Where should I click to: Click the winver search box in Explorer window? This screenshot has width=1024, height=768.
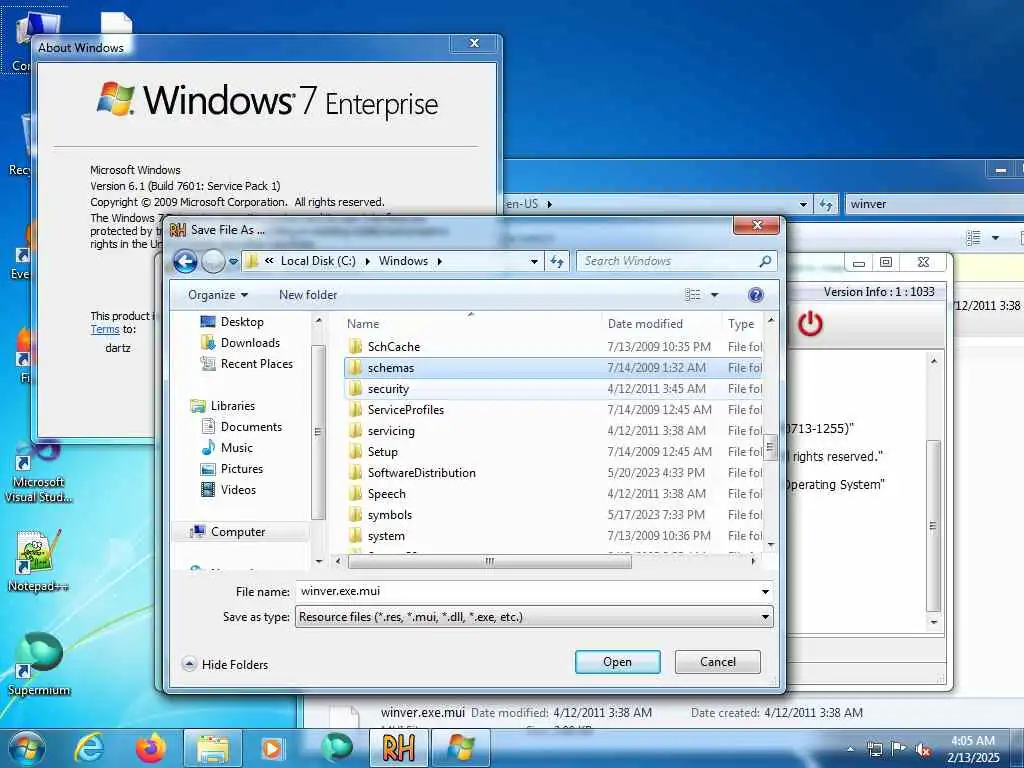(x=934, y=204)
